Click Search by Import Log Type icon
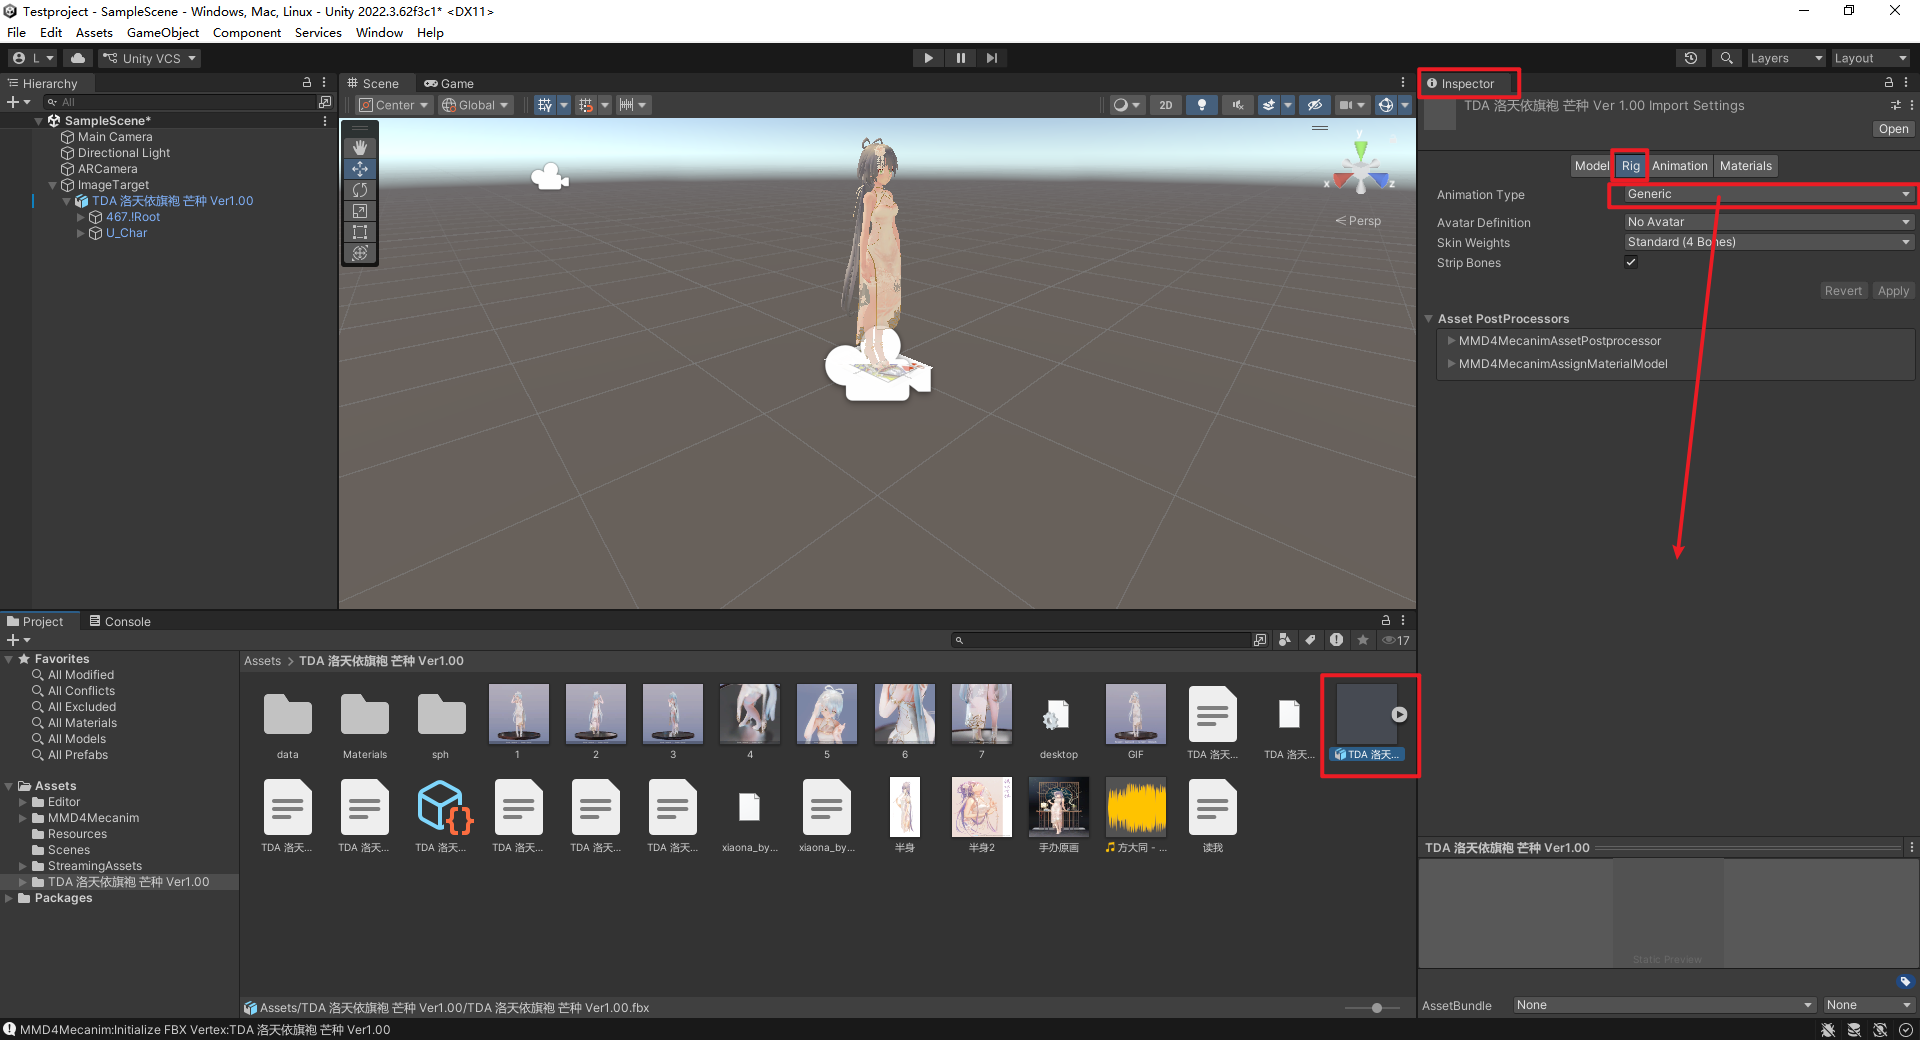Screen dimensions: 1920x1040 (1336, 640)
